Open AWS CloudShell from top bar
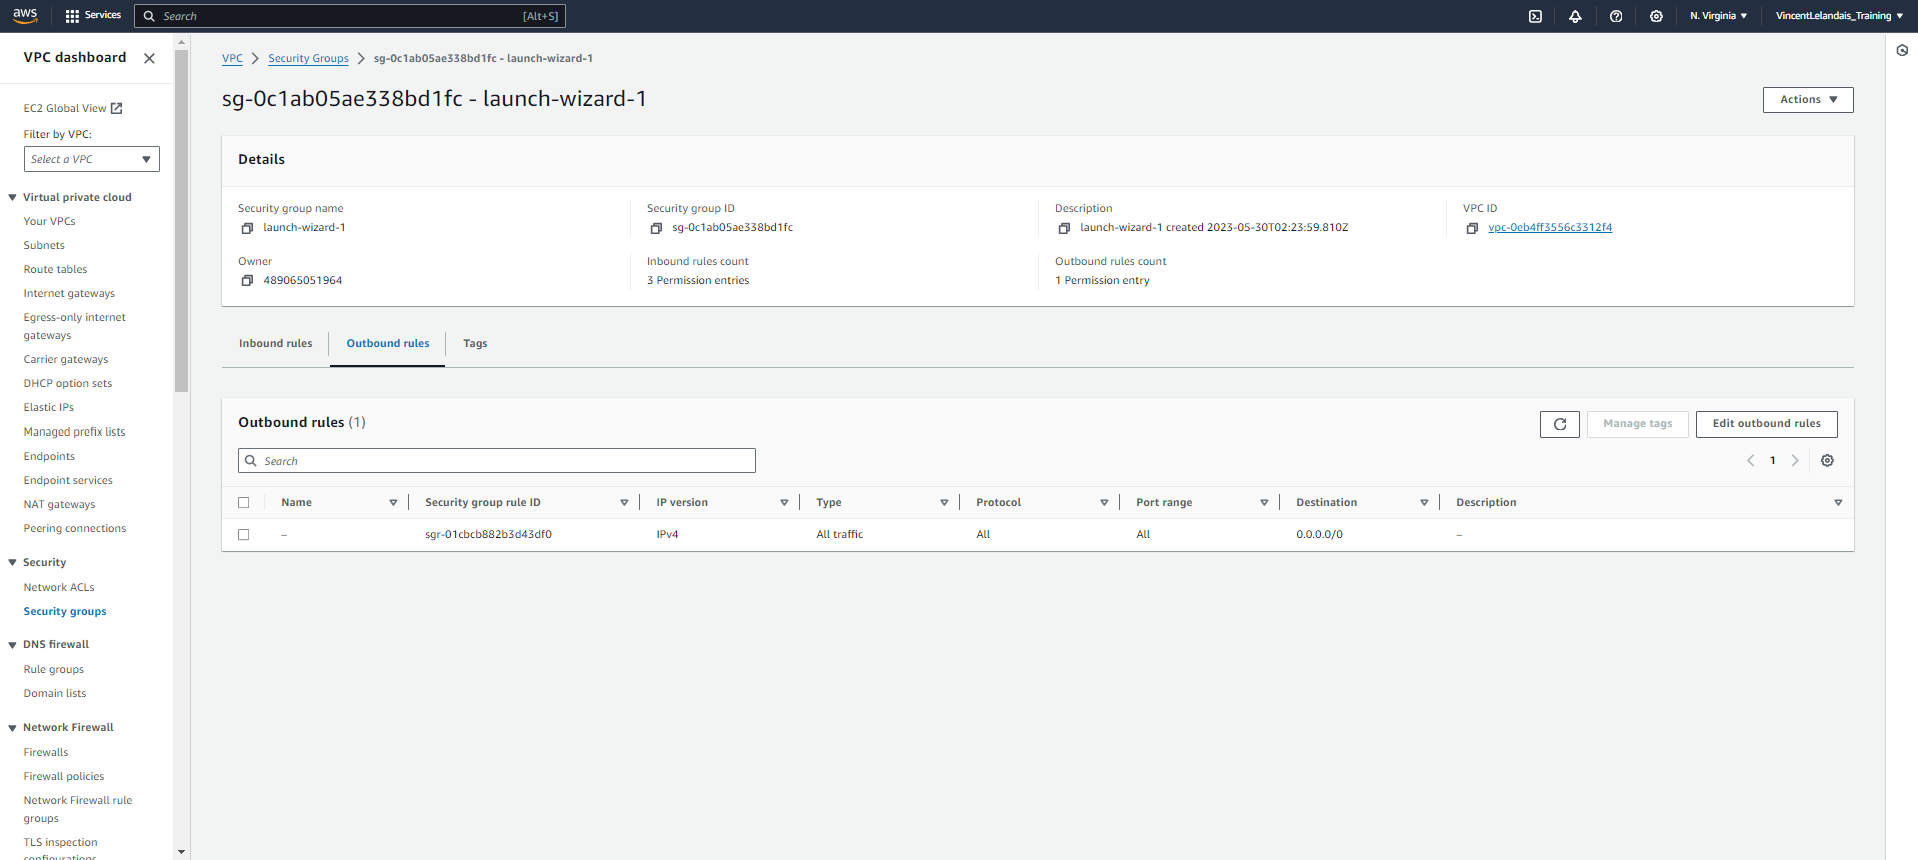 coord(1535,16)
